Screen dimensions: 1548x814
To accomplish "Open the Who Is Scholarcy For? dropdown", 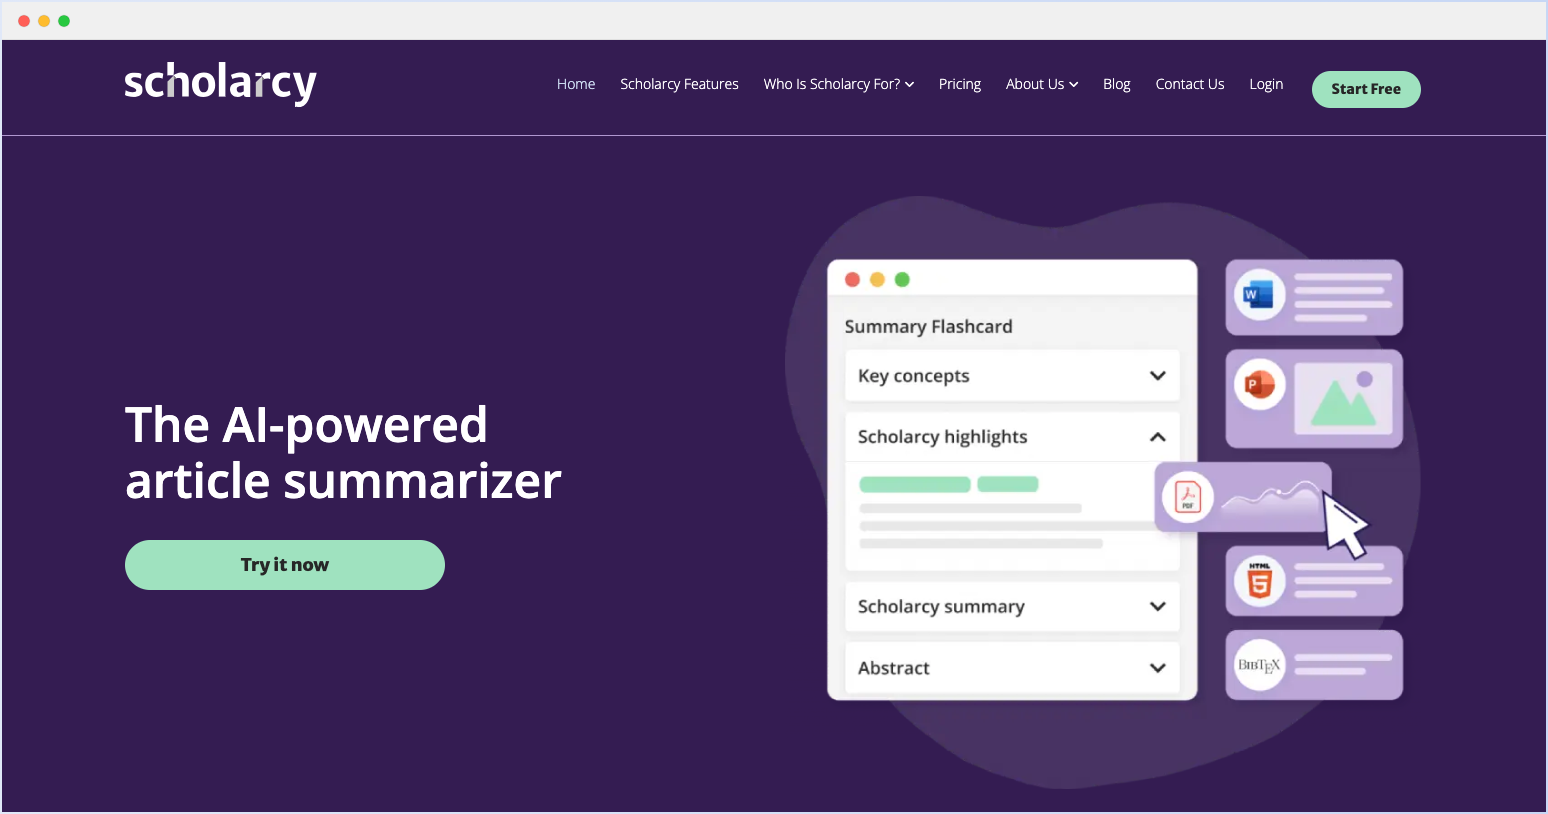I will pos(838,84).
